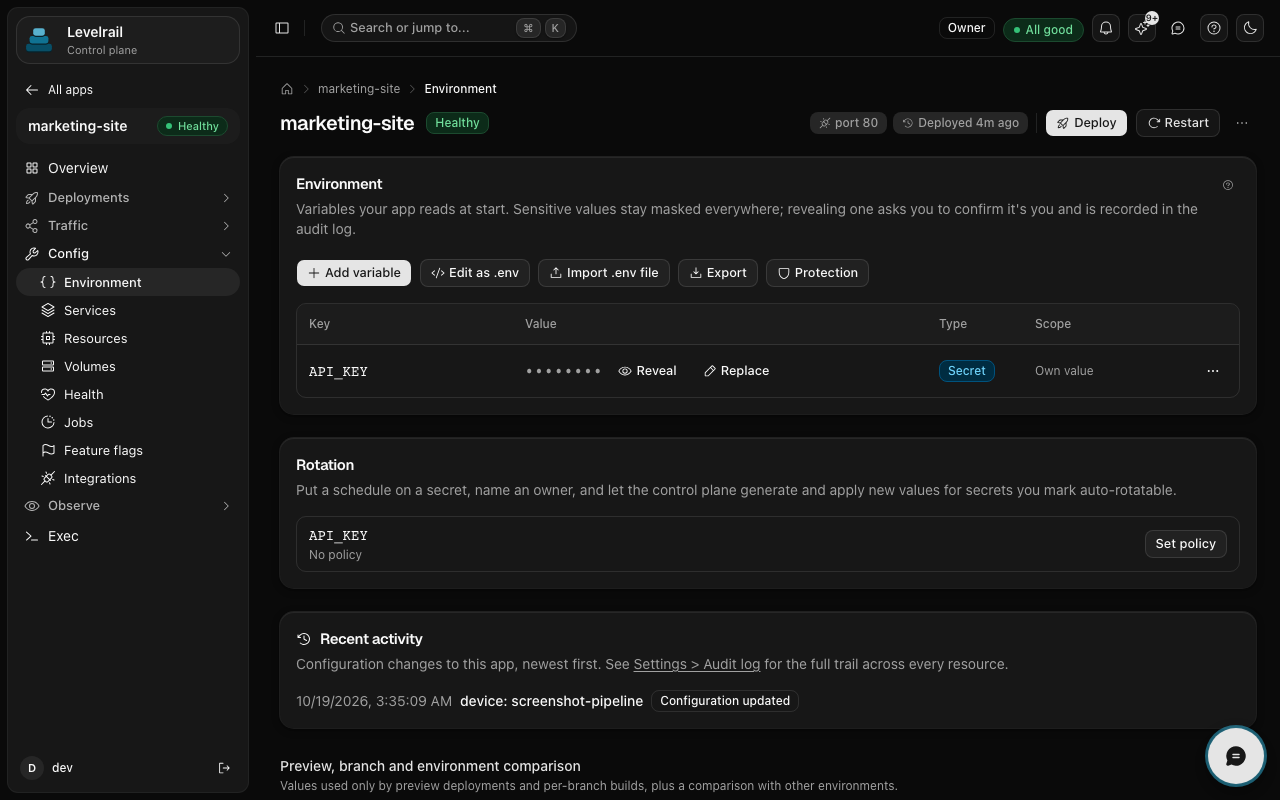Open Exec in the sidebar
1280x800 pixels.
[x=128, y=536]
